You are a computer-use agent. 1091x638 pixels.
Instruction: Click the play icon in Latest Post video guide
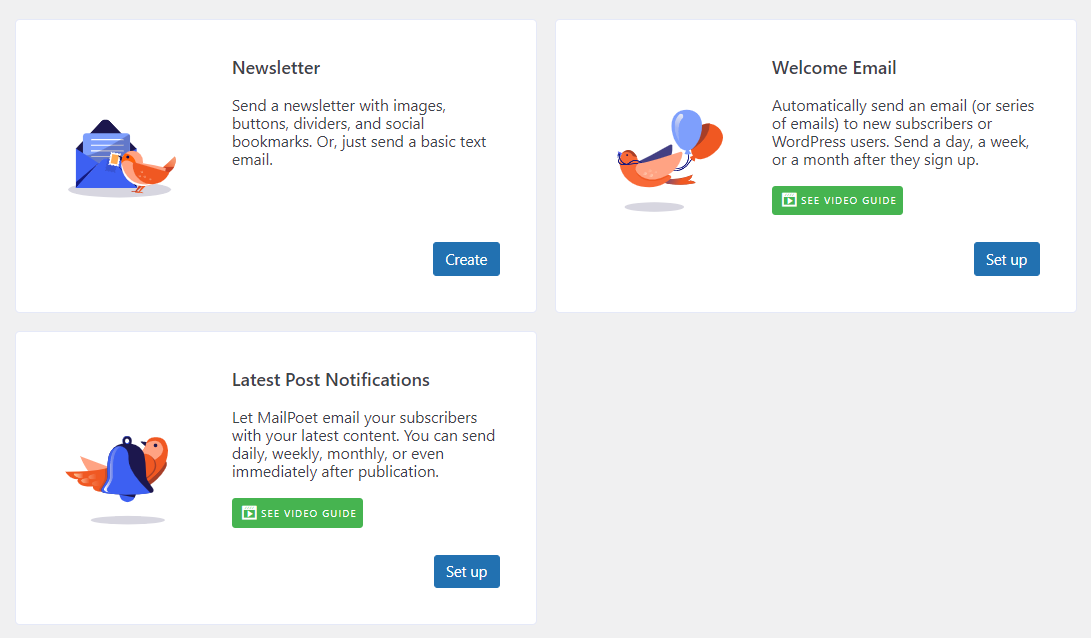coord(249,513)
